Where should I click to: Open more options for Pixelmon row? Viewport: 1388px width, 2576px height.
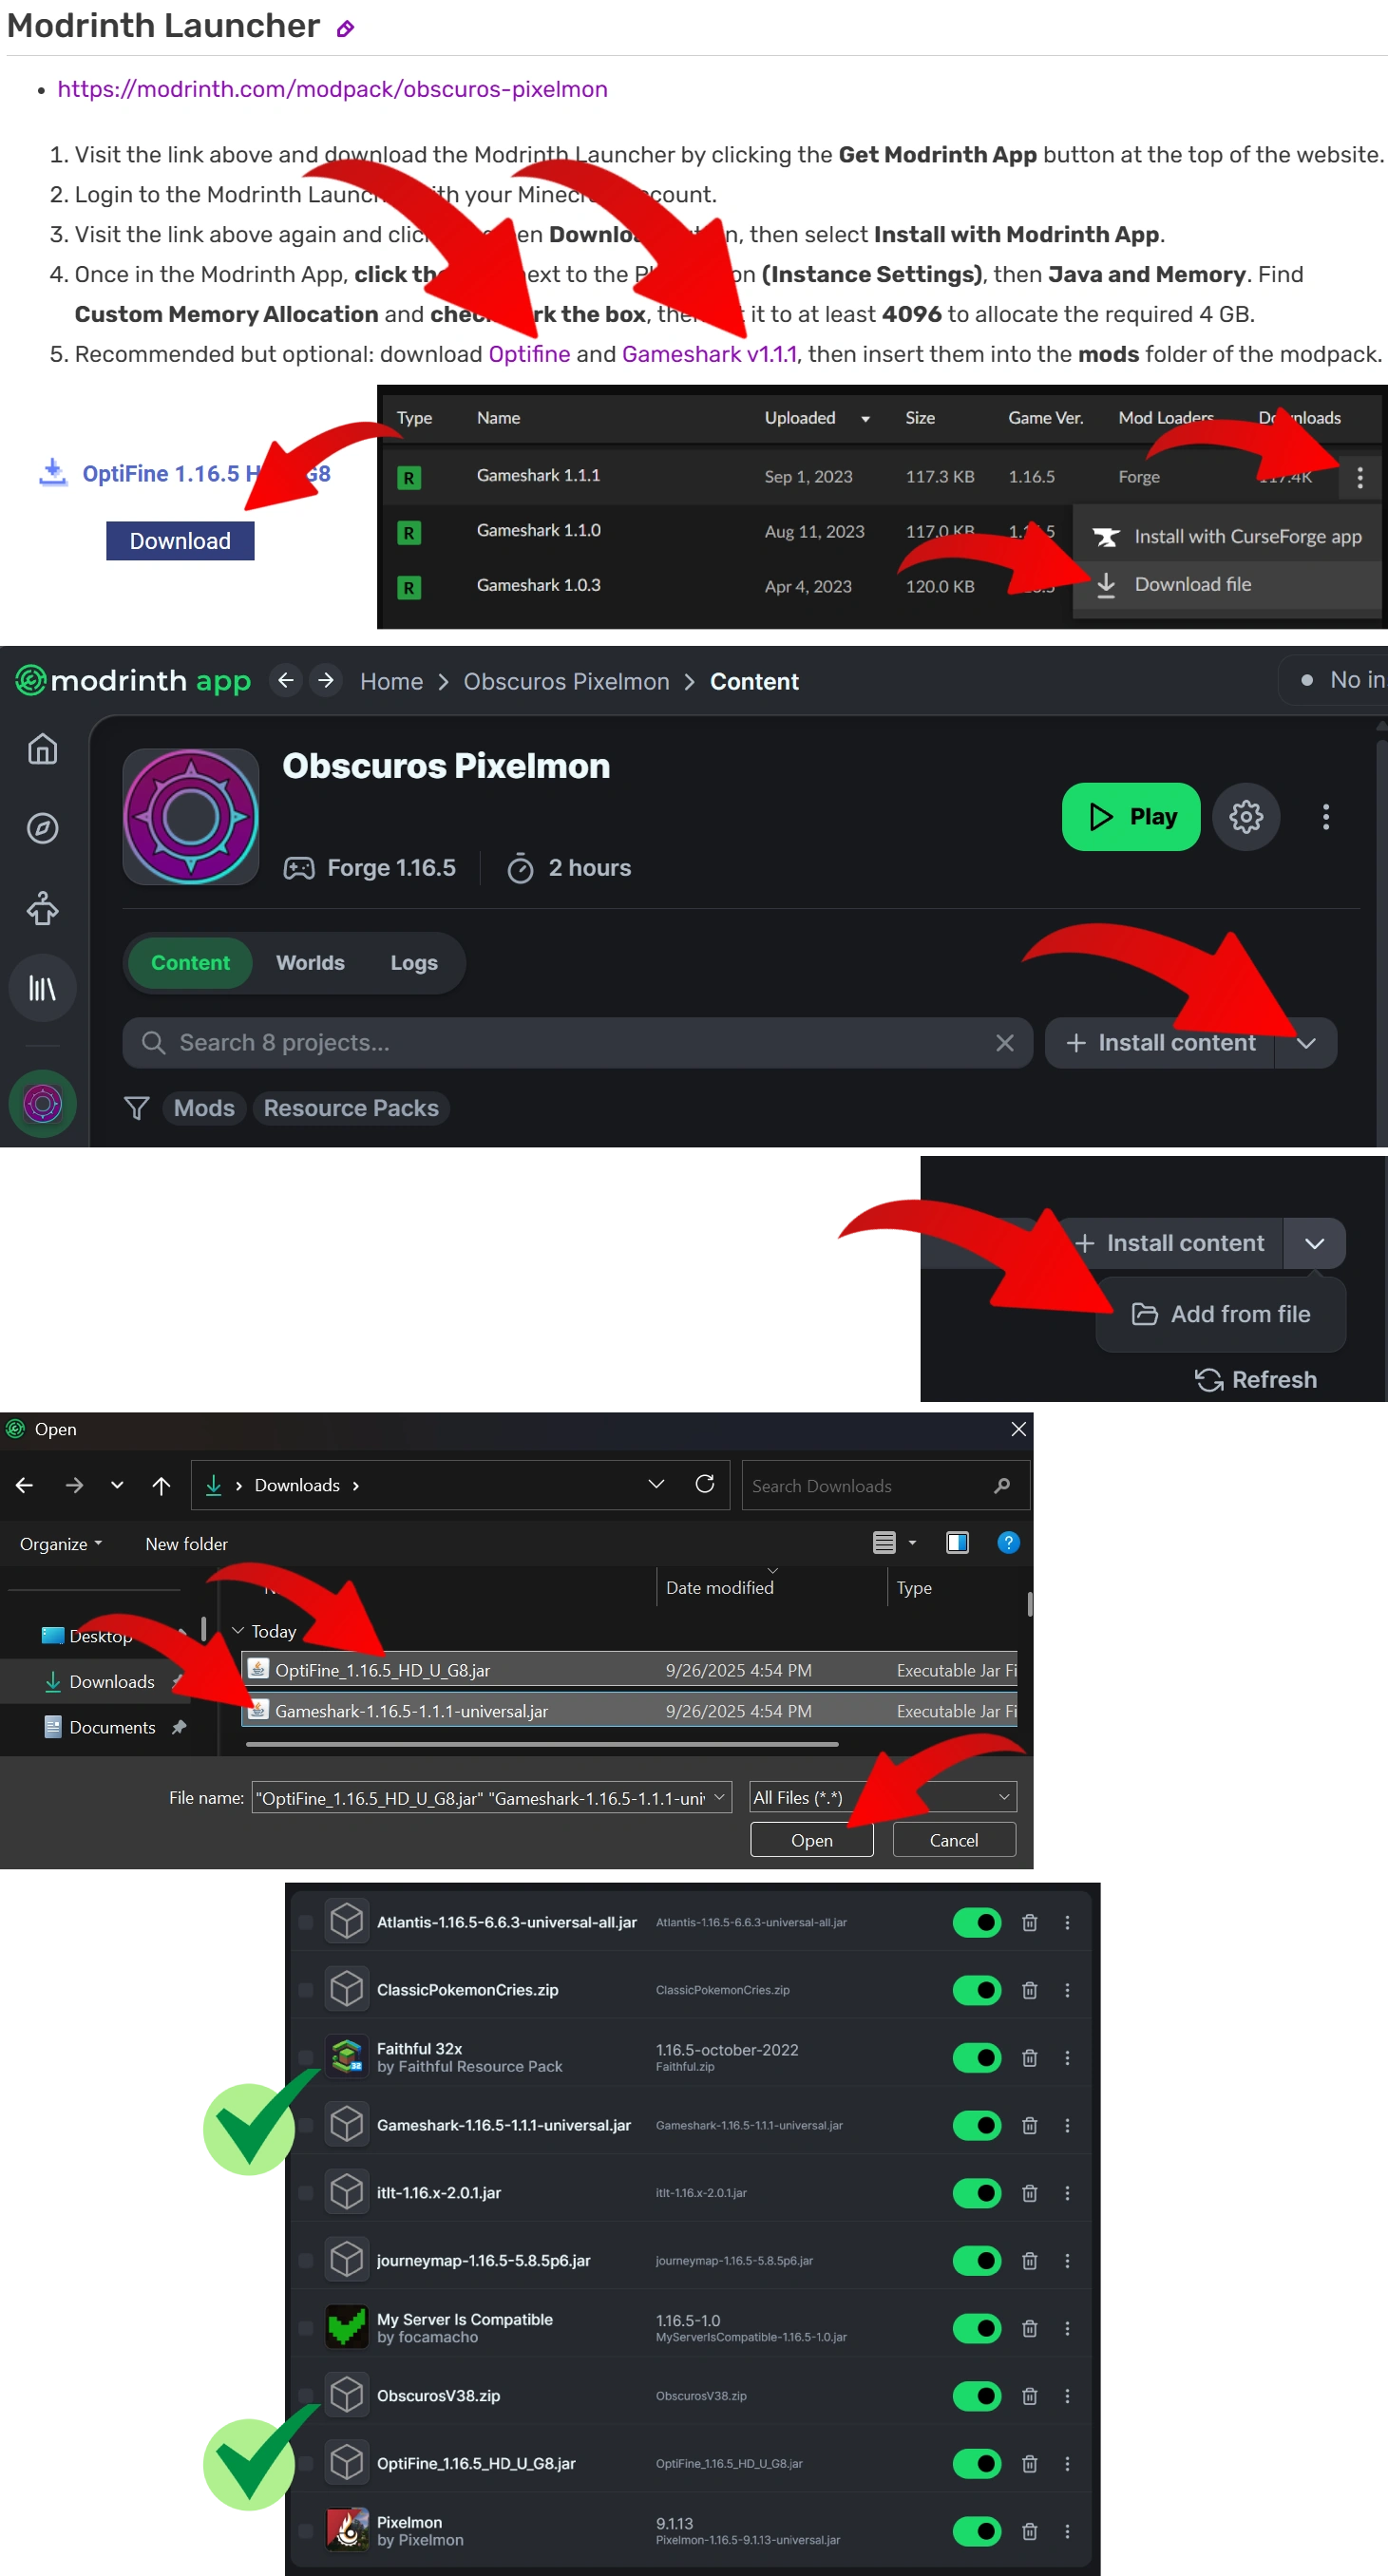1067,2531
